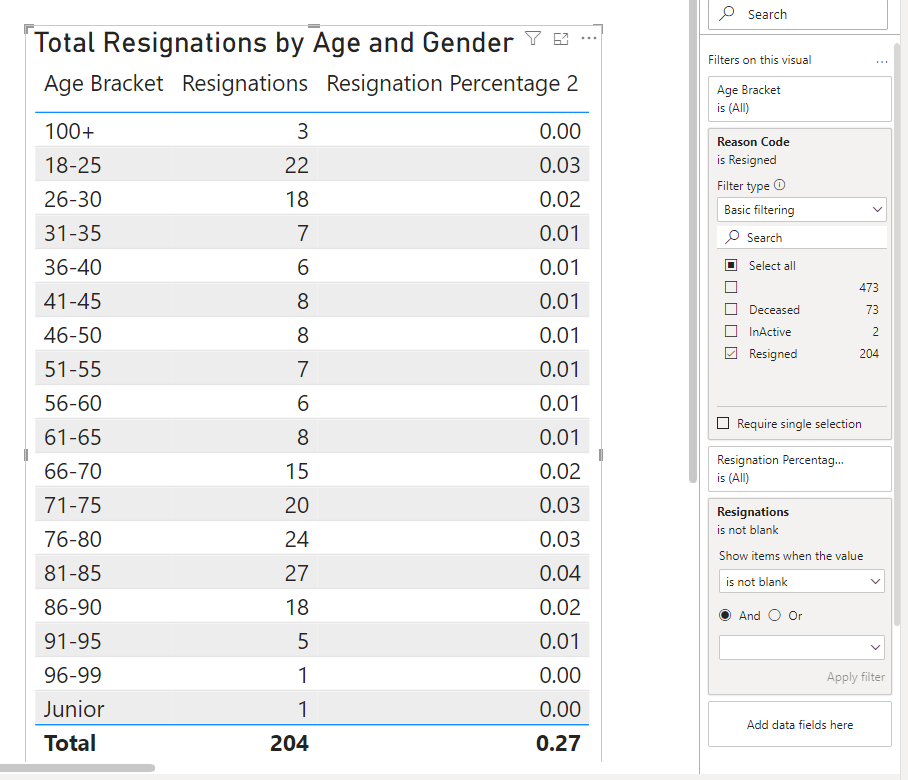Click the total percentage value 0.27
The image size is (908, 780).
558,744
